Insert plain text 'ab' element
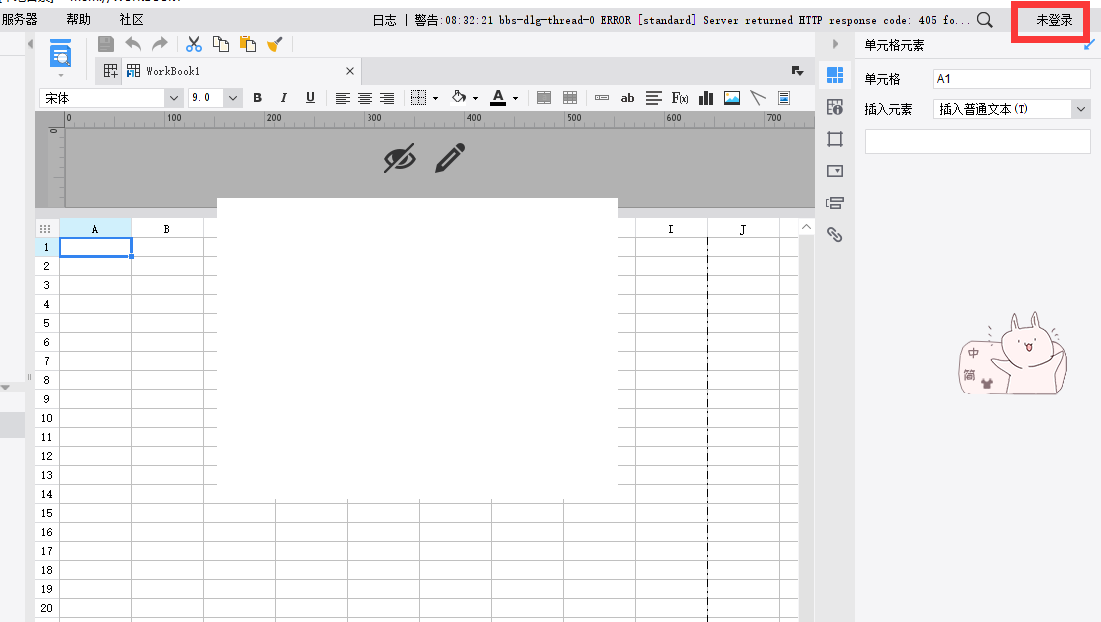Image resolution: width=1101 pixels, height=622 pixels. pos(627,98)
